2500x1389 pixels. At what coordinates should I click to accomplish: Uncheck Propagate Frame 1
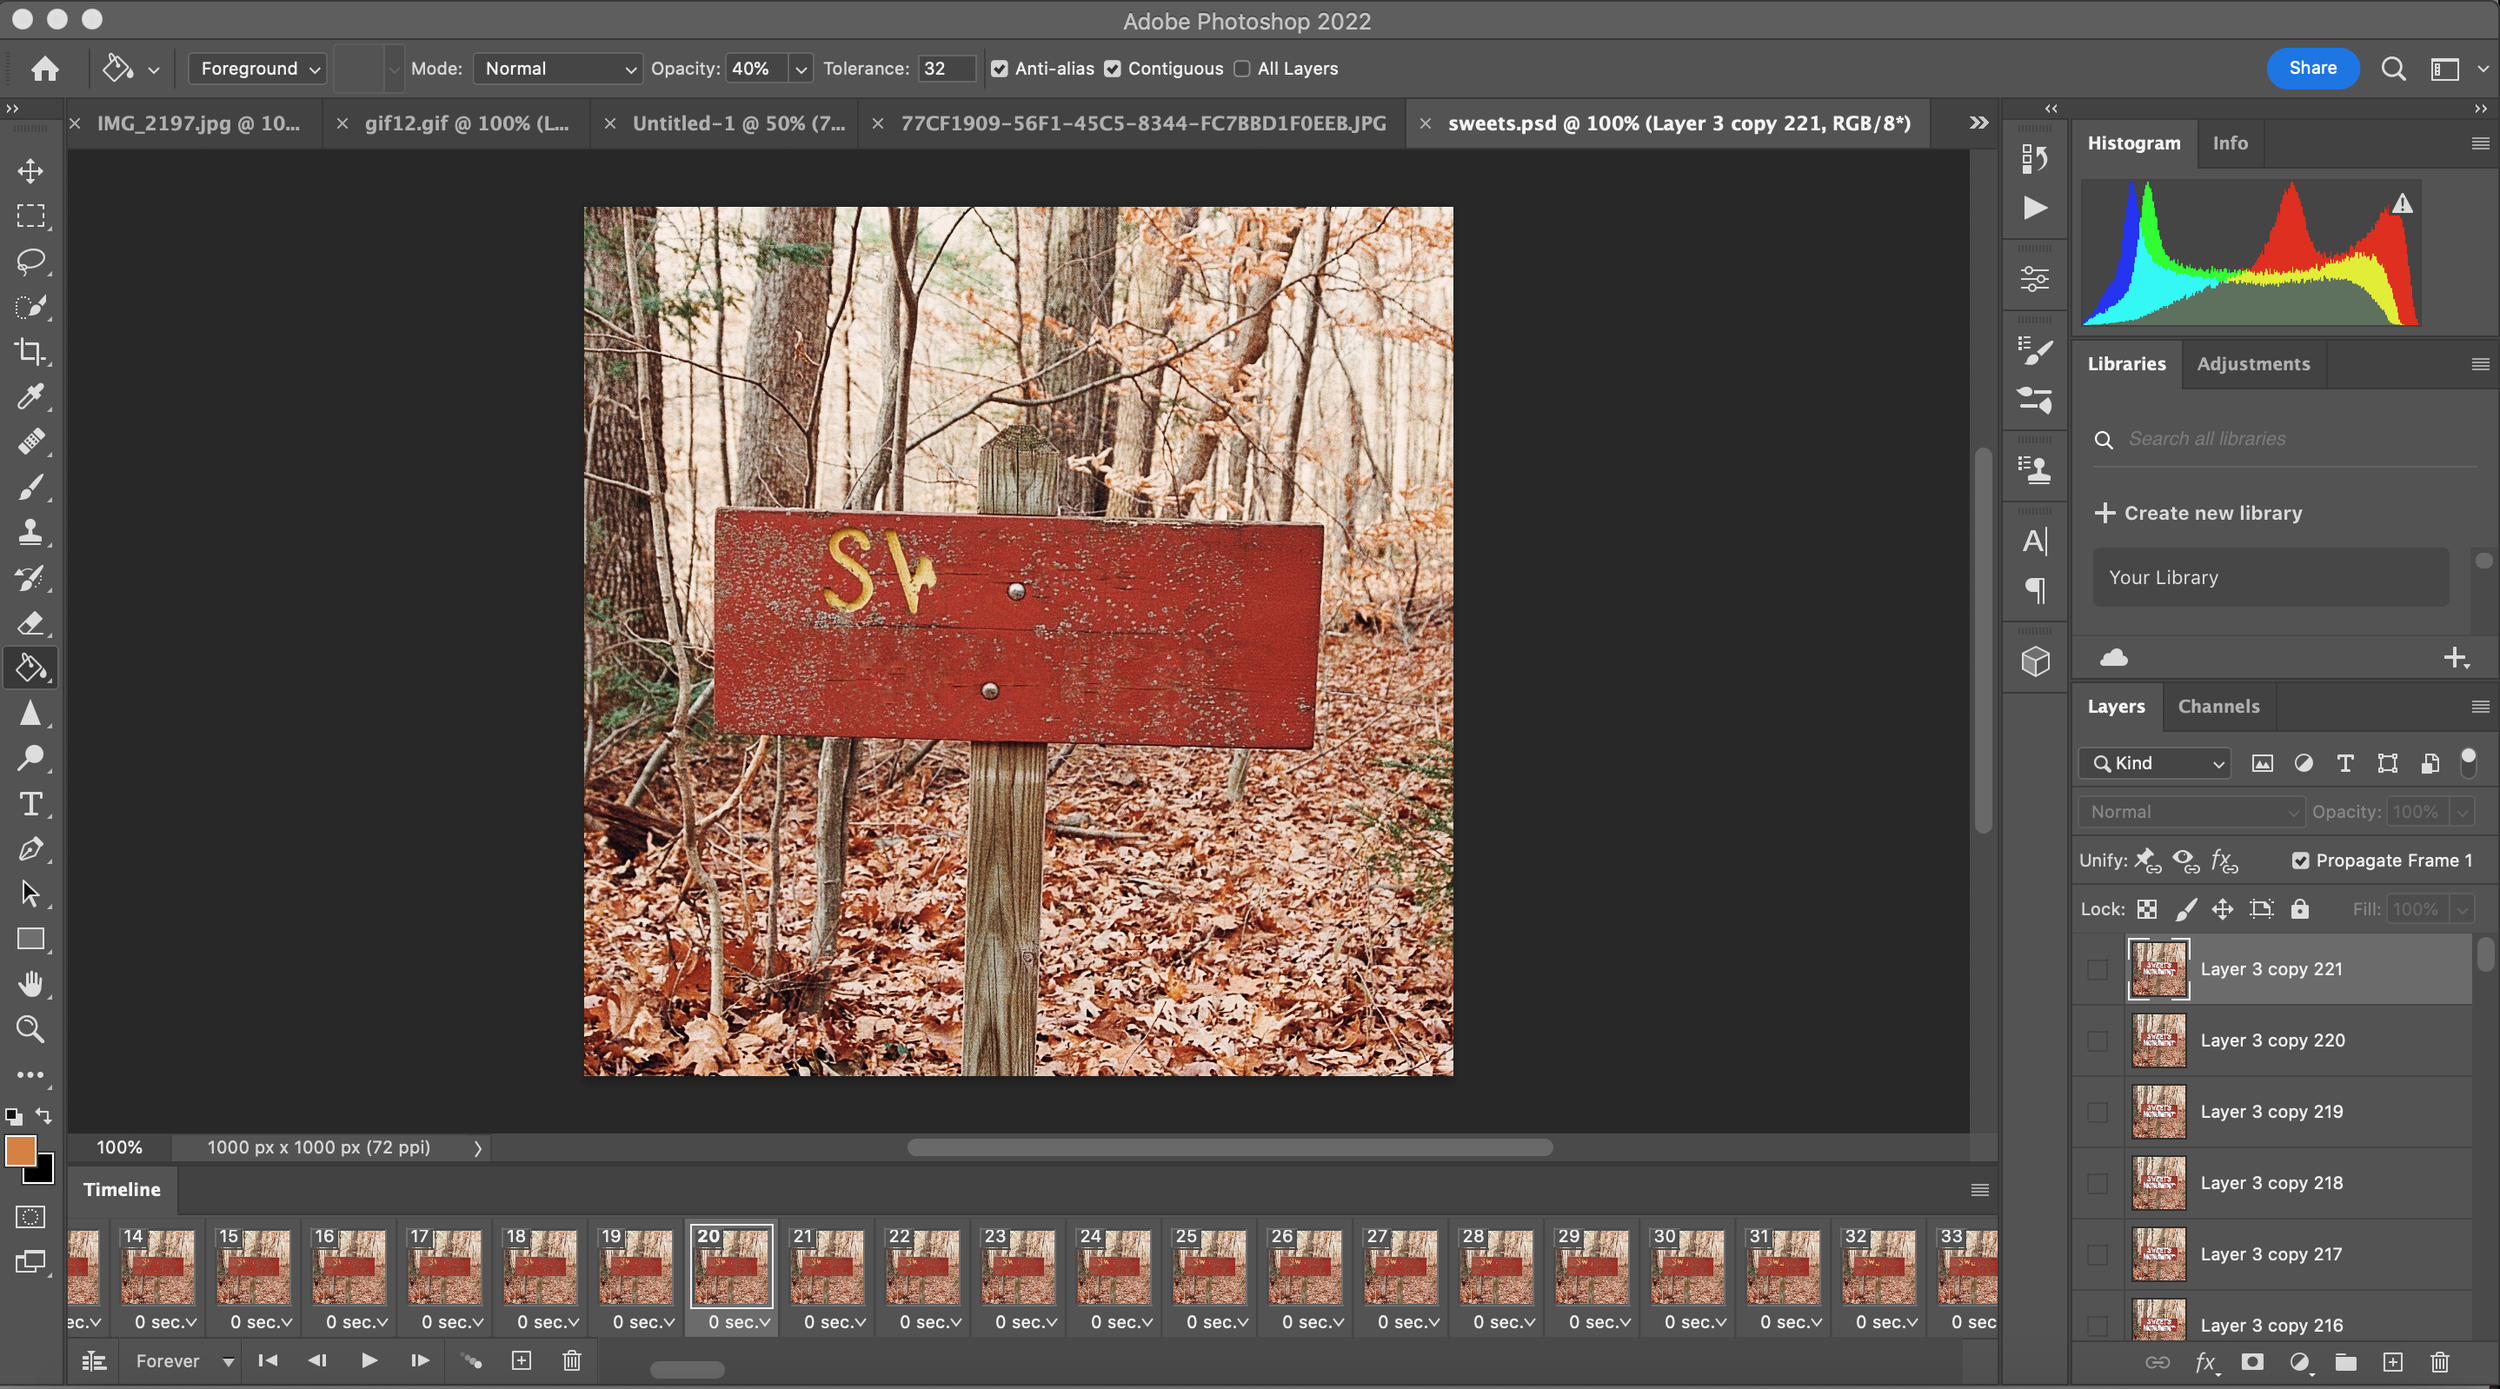point(2300,860)
